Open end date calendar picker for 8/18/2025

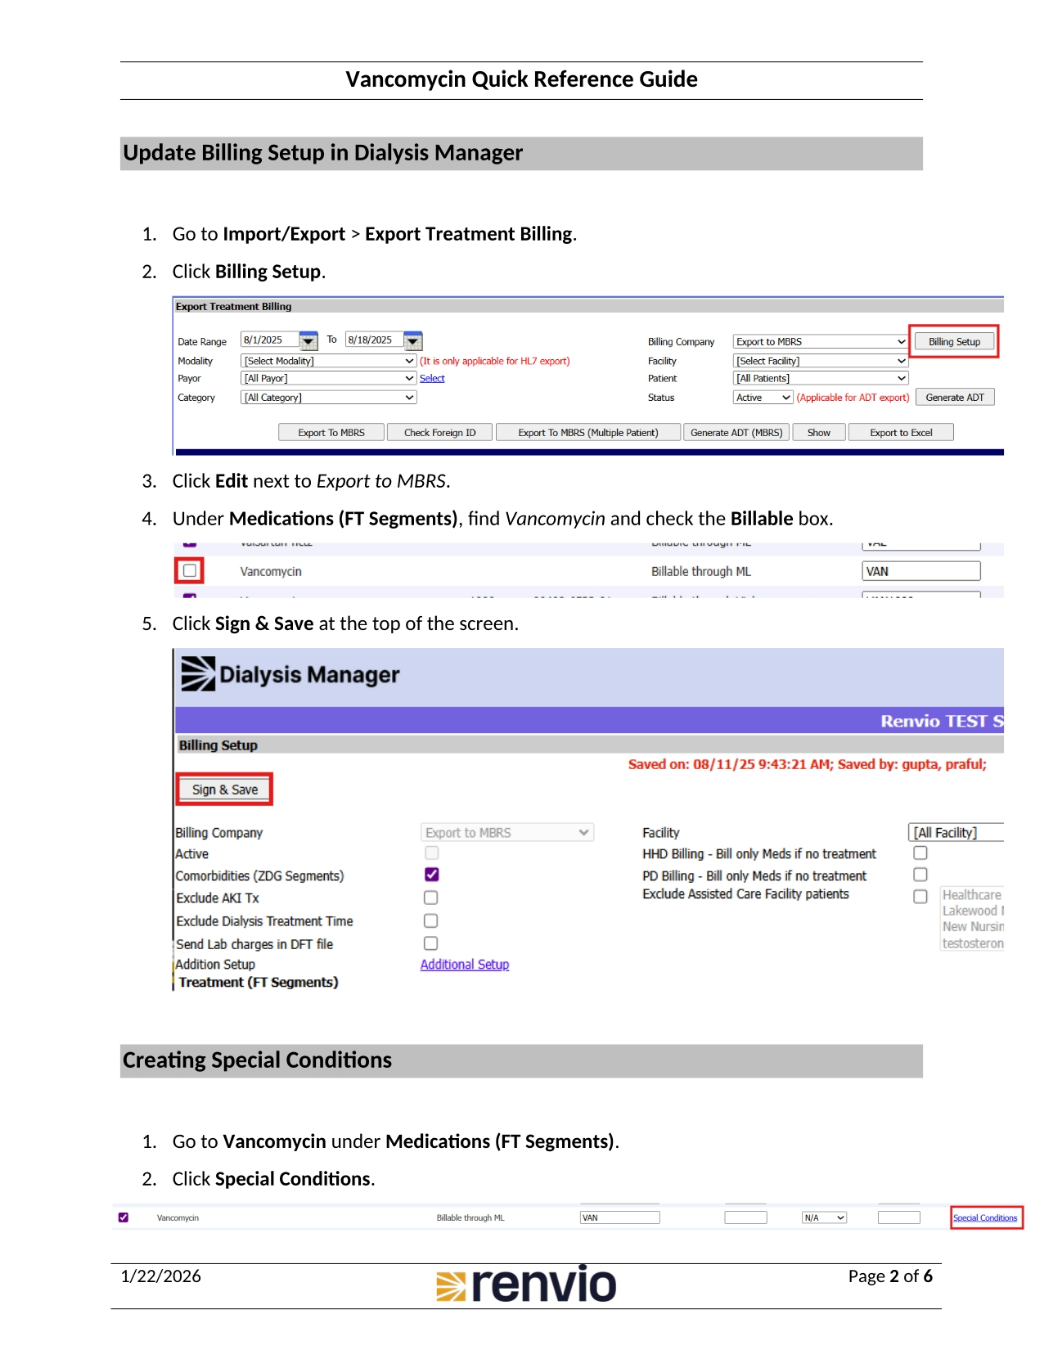pyautogui.click(x=413, y=341)
